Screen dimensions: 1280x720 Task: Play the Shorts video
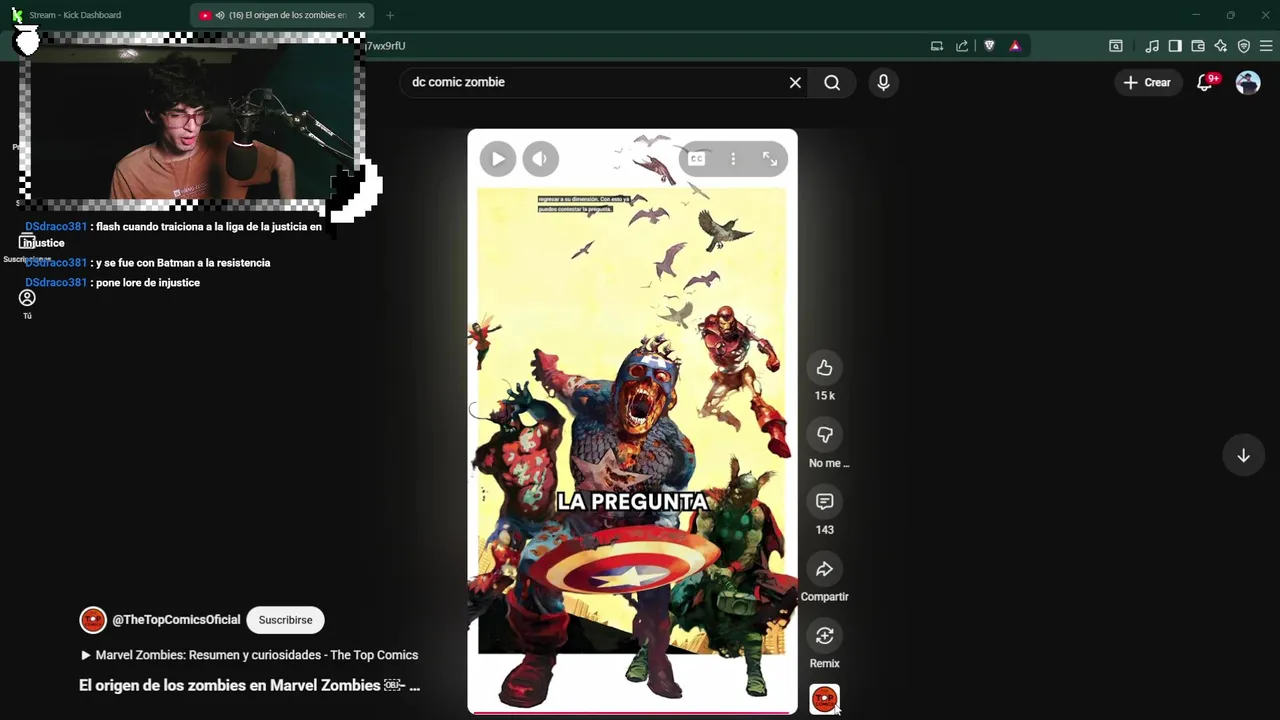(x=498, y=158)
